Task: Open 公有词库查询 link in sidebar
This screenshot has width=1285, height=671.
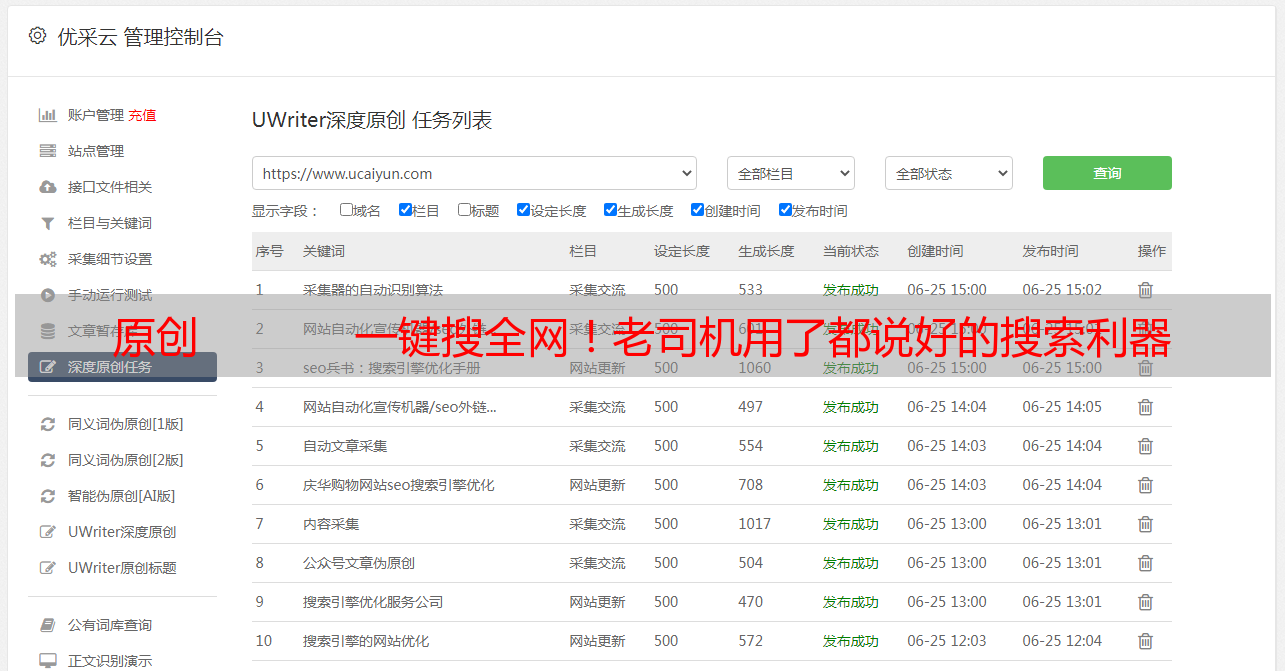Action: 110,625
